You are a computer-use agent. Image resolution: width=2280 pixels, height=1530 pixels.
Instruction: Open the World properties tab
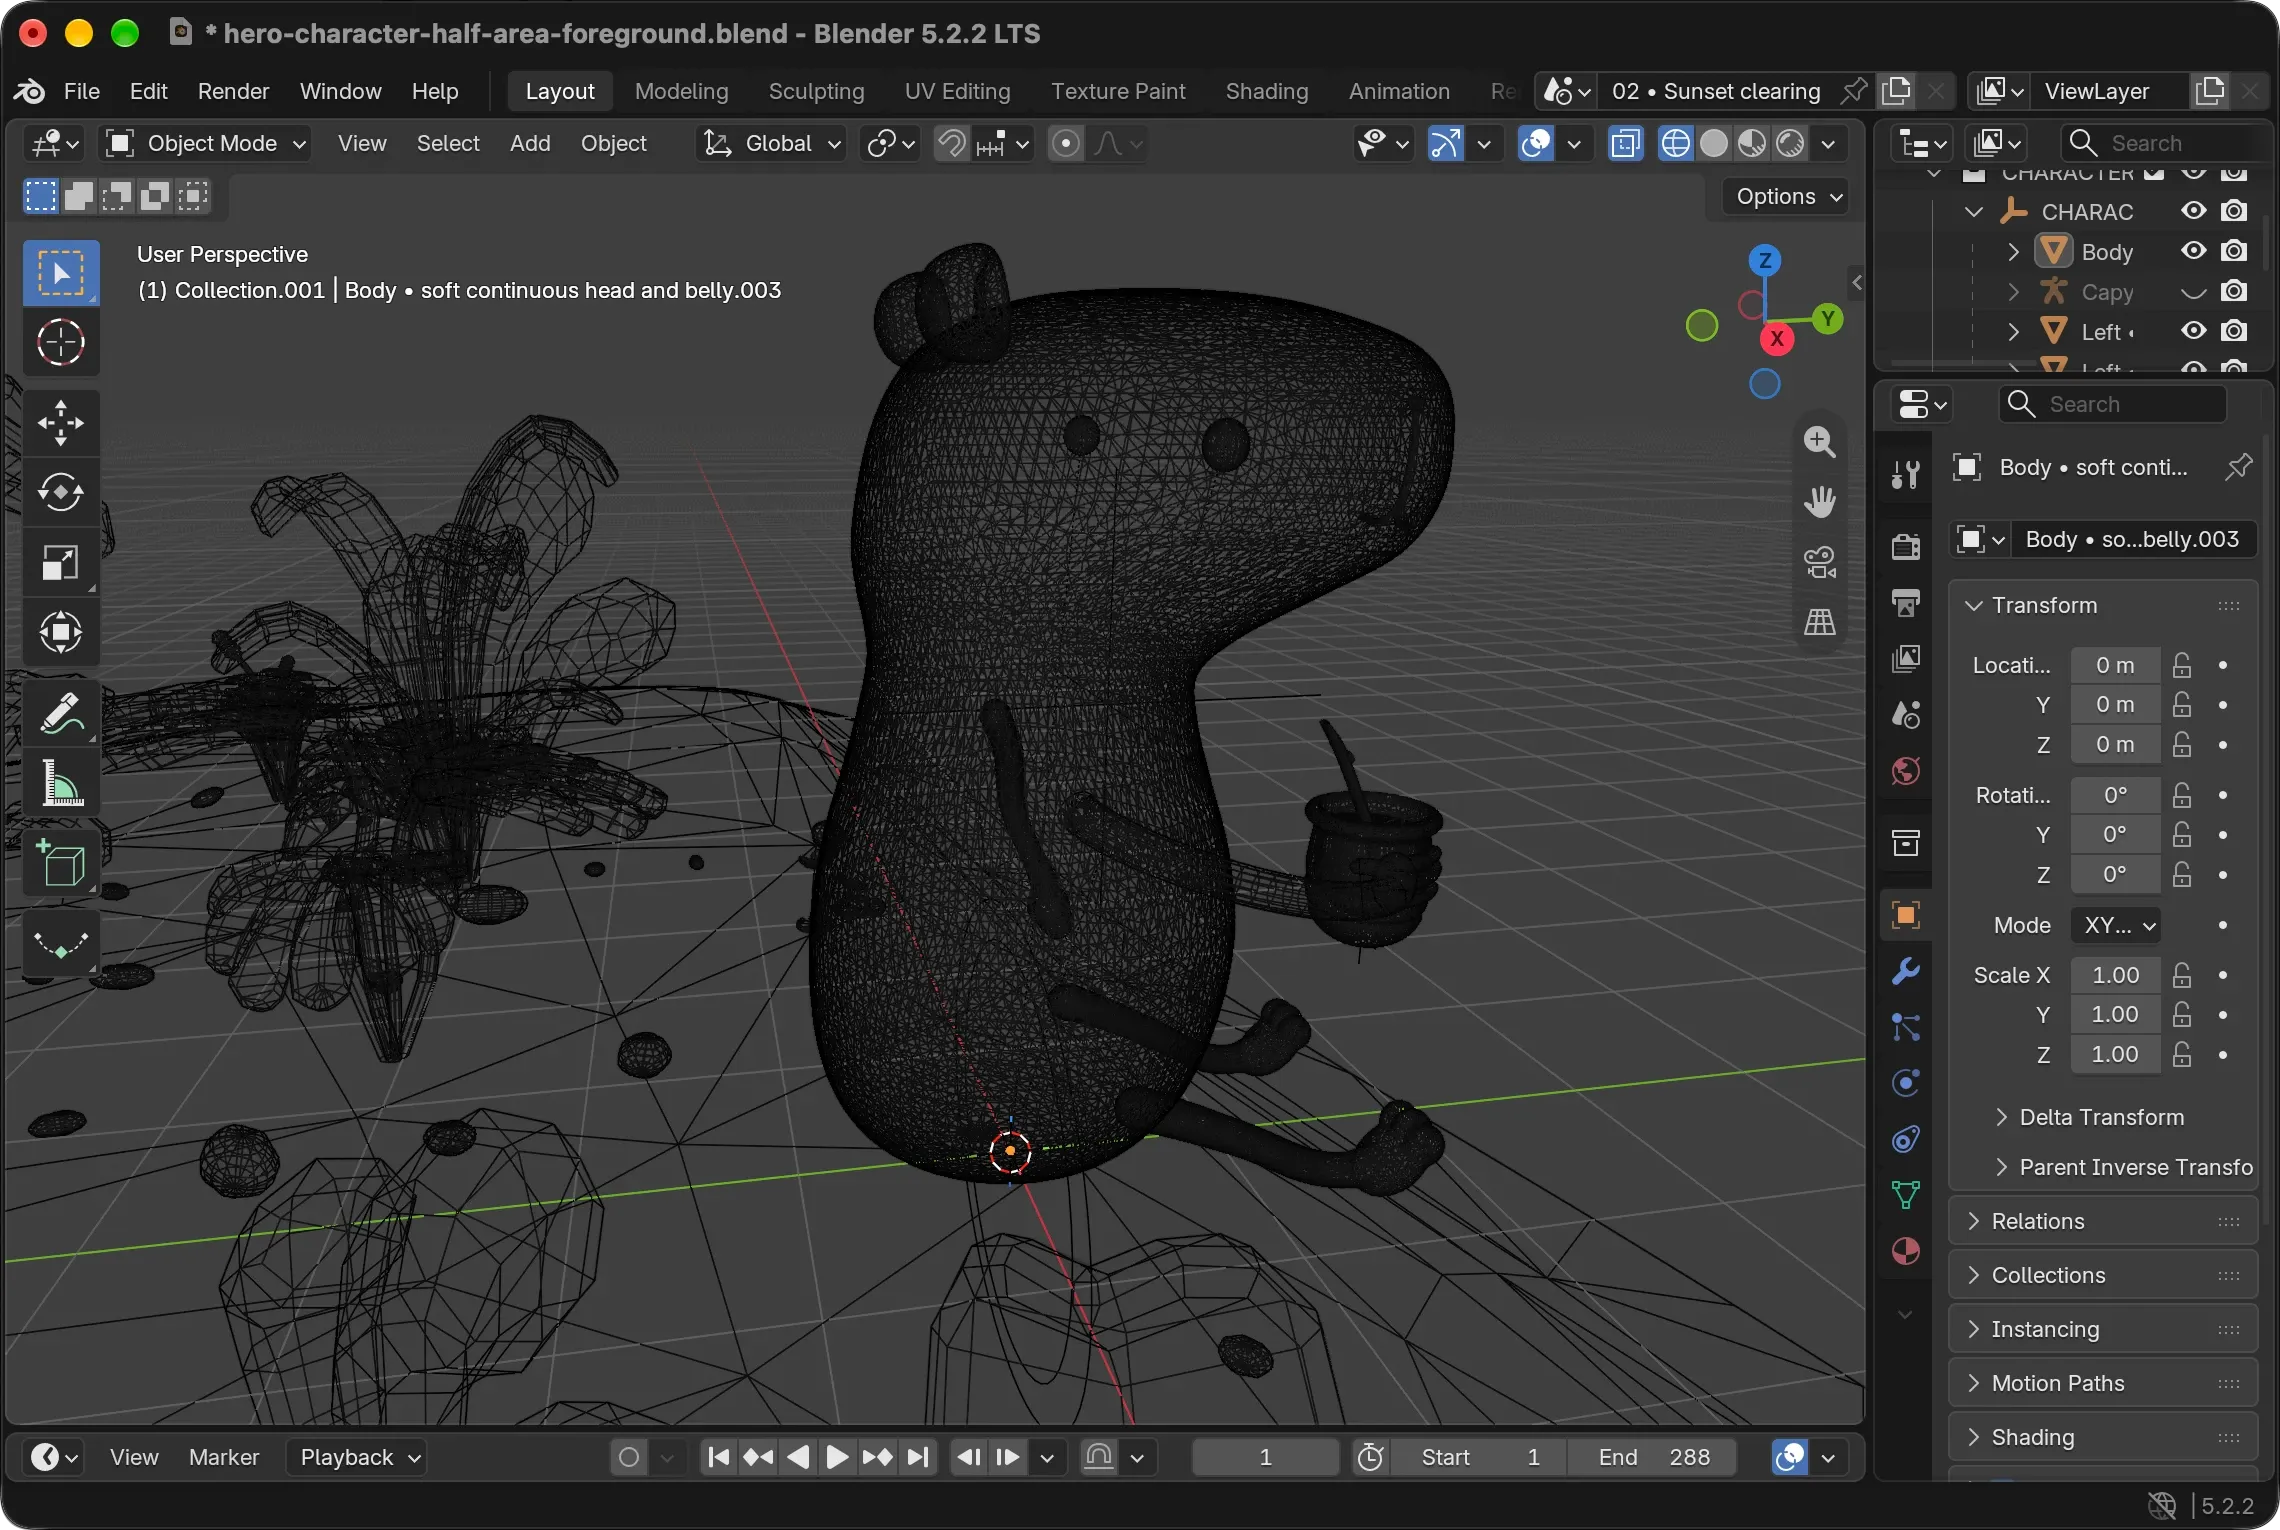(1906, 771)
